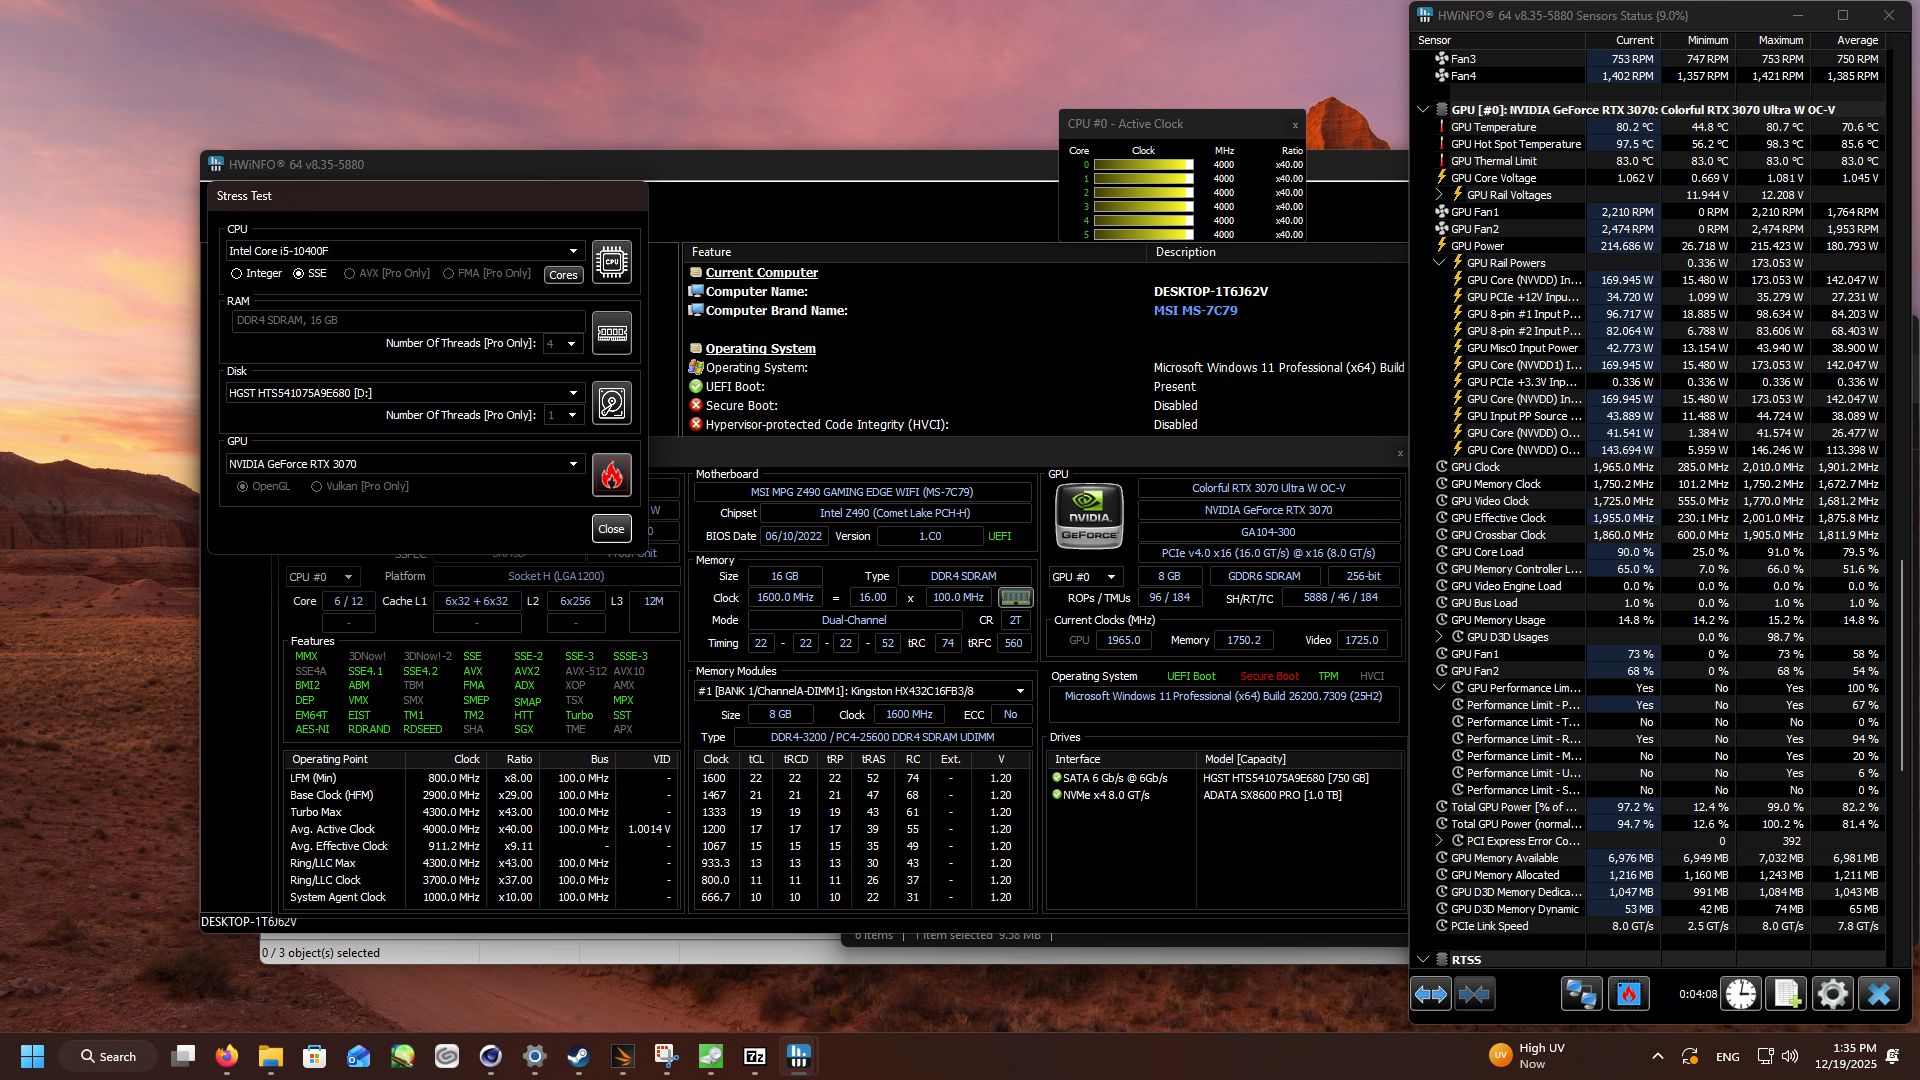This screenshot has height=1080, width=1920.
Task: Sort by the Current column header
Action: click(1623, 41)
